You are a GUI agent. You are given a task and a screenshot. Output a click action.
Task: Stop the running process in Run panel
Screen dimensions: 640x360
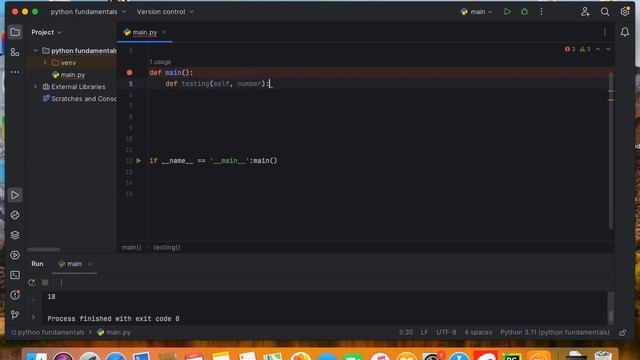coord(45,282)
